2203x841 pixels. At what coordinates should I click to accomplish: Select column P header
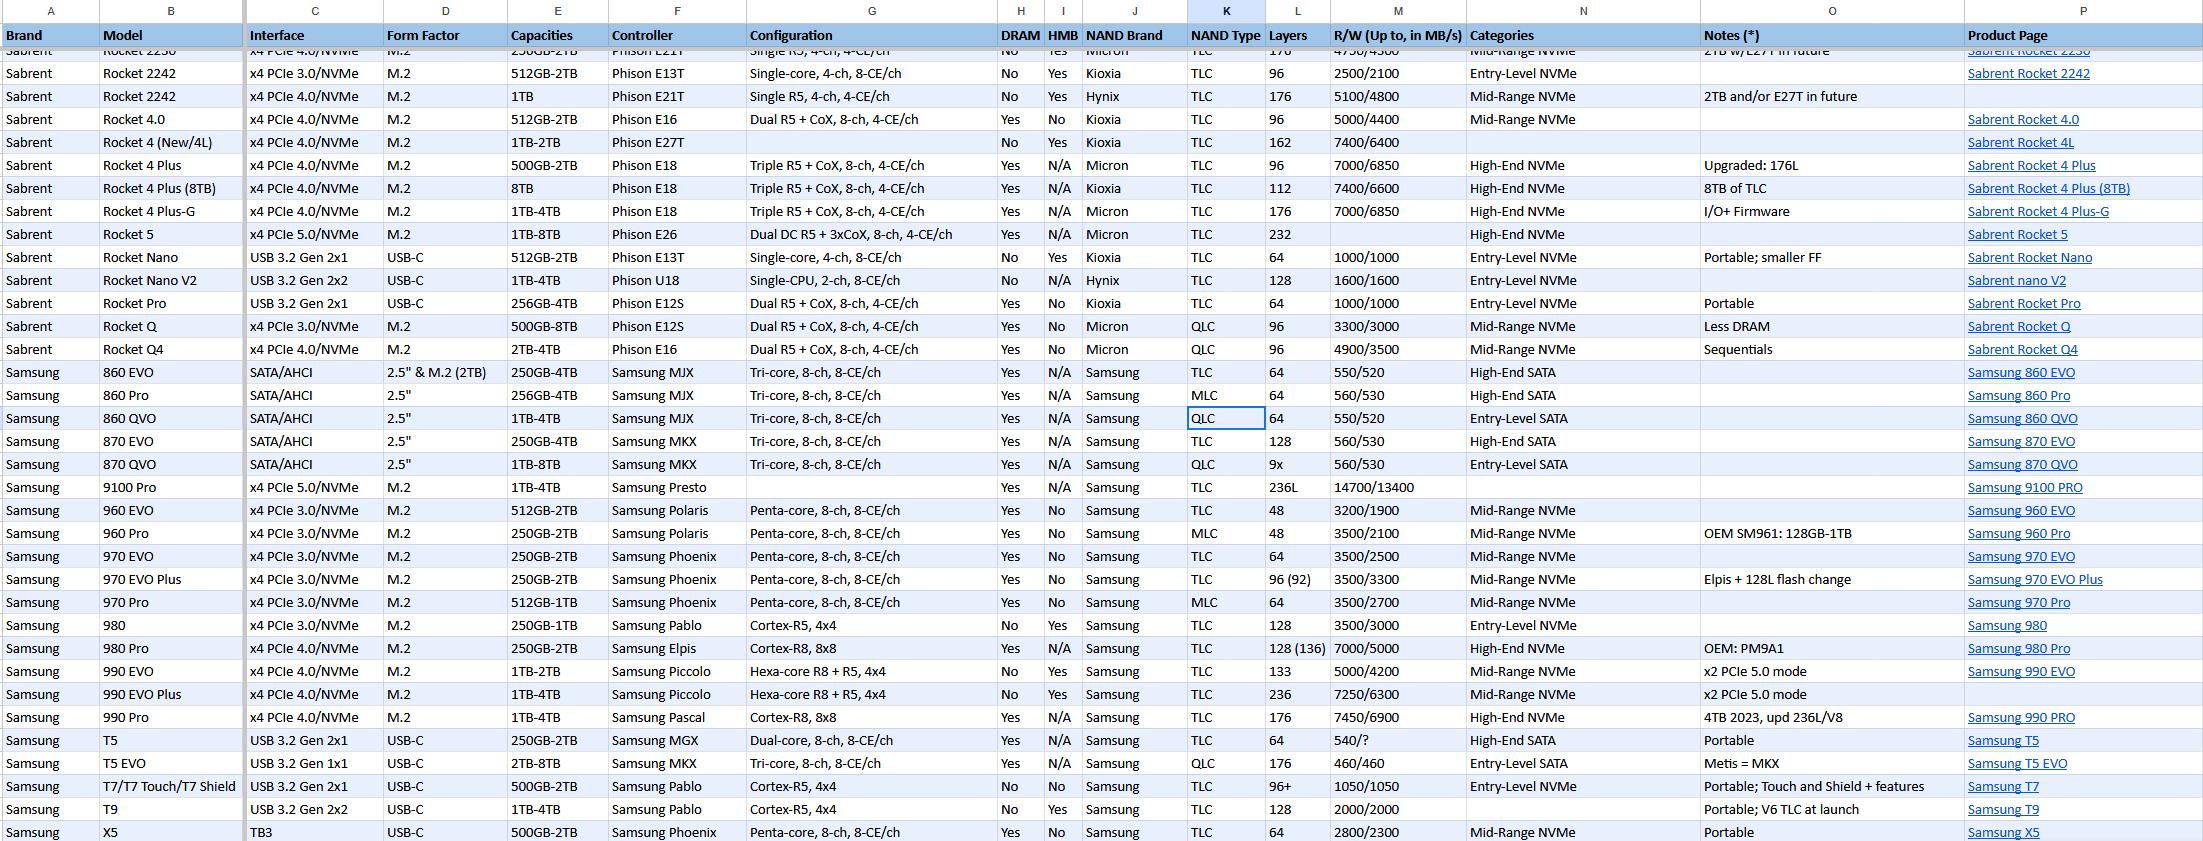pos(2083,11)
